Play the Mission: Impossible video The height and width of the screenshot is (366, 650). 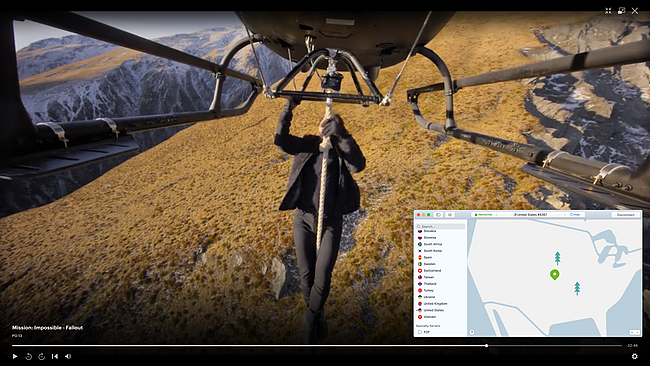(x=15, y=356)
